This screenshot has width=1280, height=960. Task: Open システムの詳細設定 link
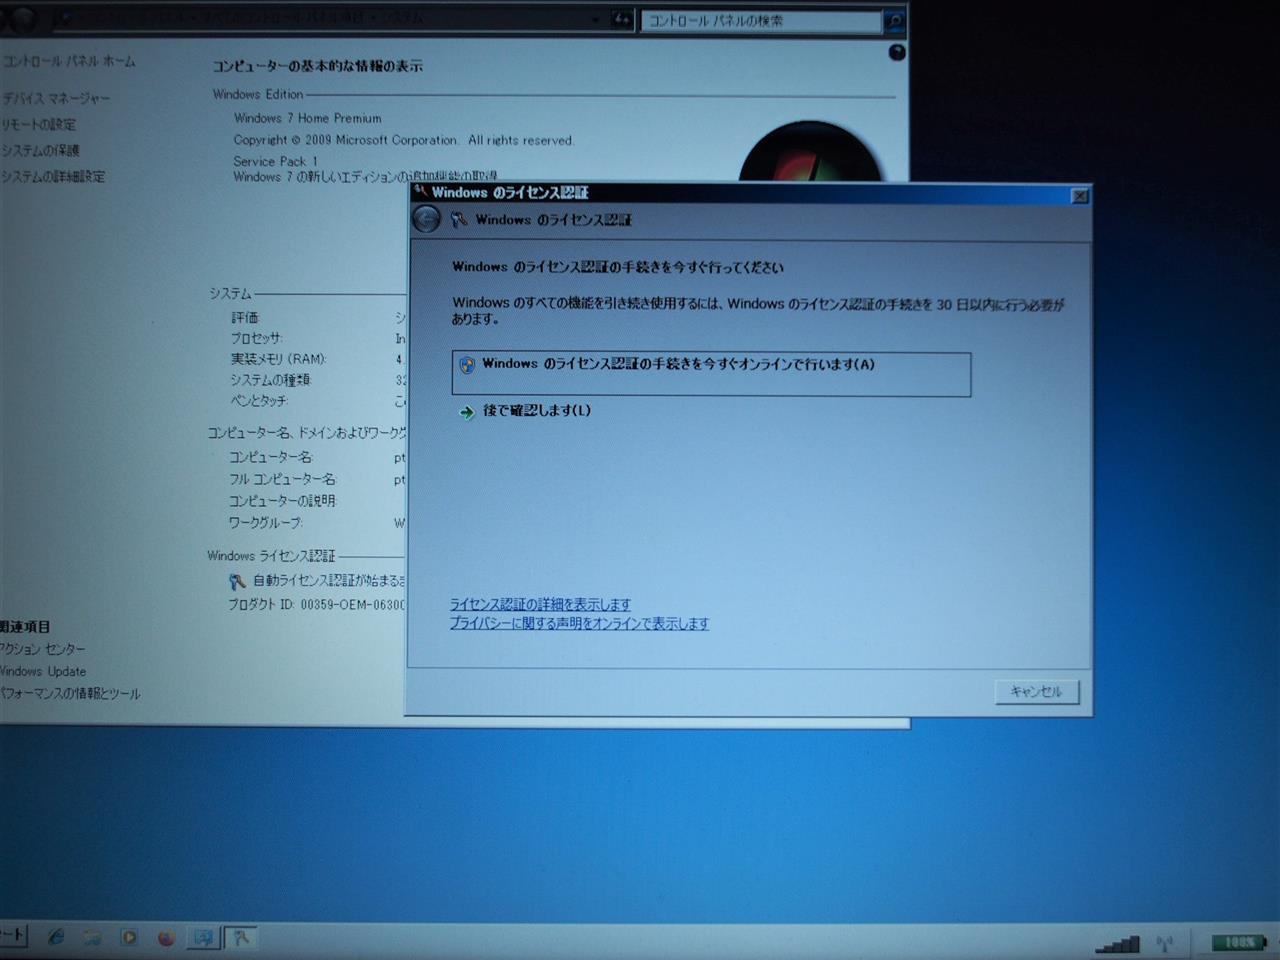(x=52, y=176)
